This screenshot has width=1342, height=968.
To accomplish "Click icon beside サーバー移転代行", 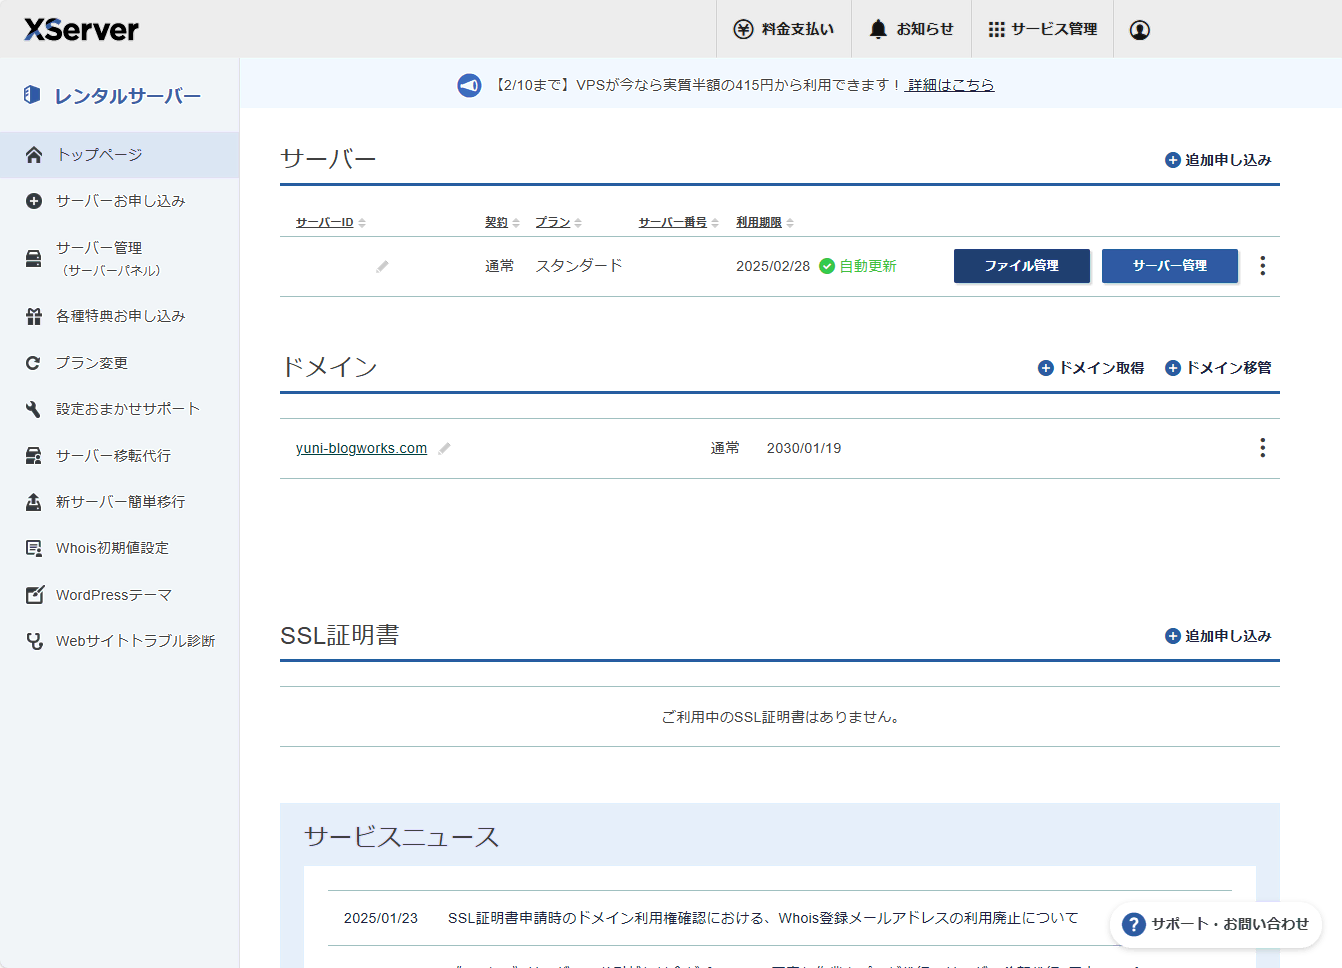I will pos(34,456).
